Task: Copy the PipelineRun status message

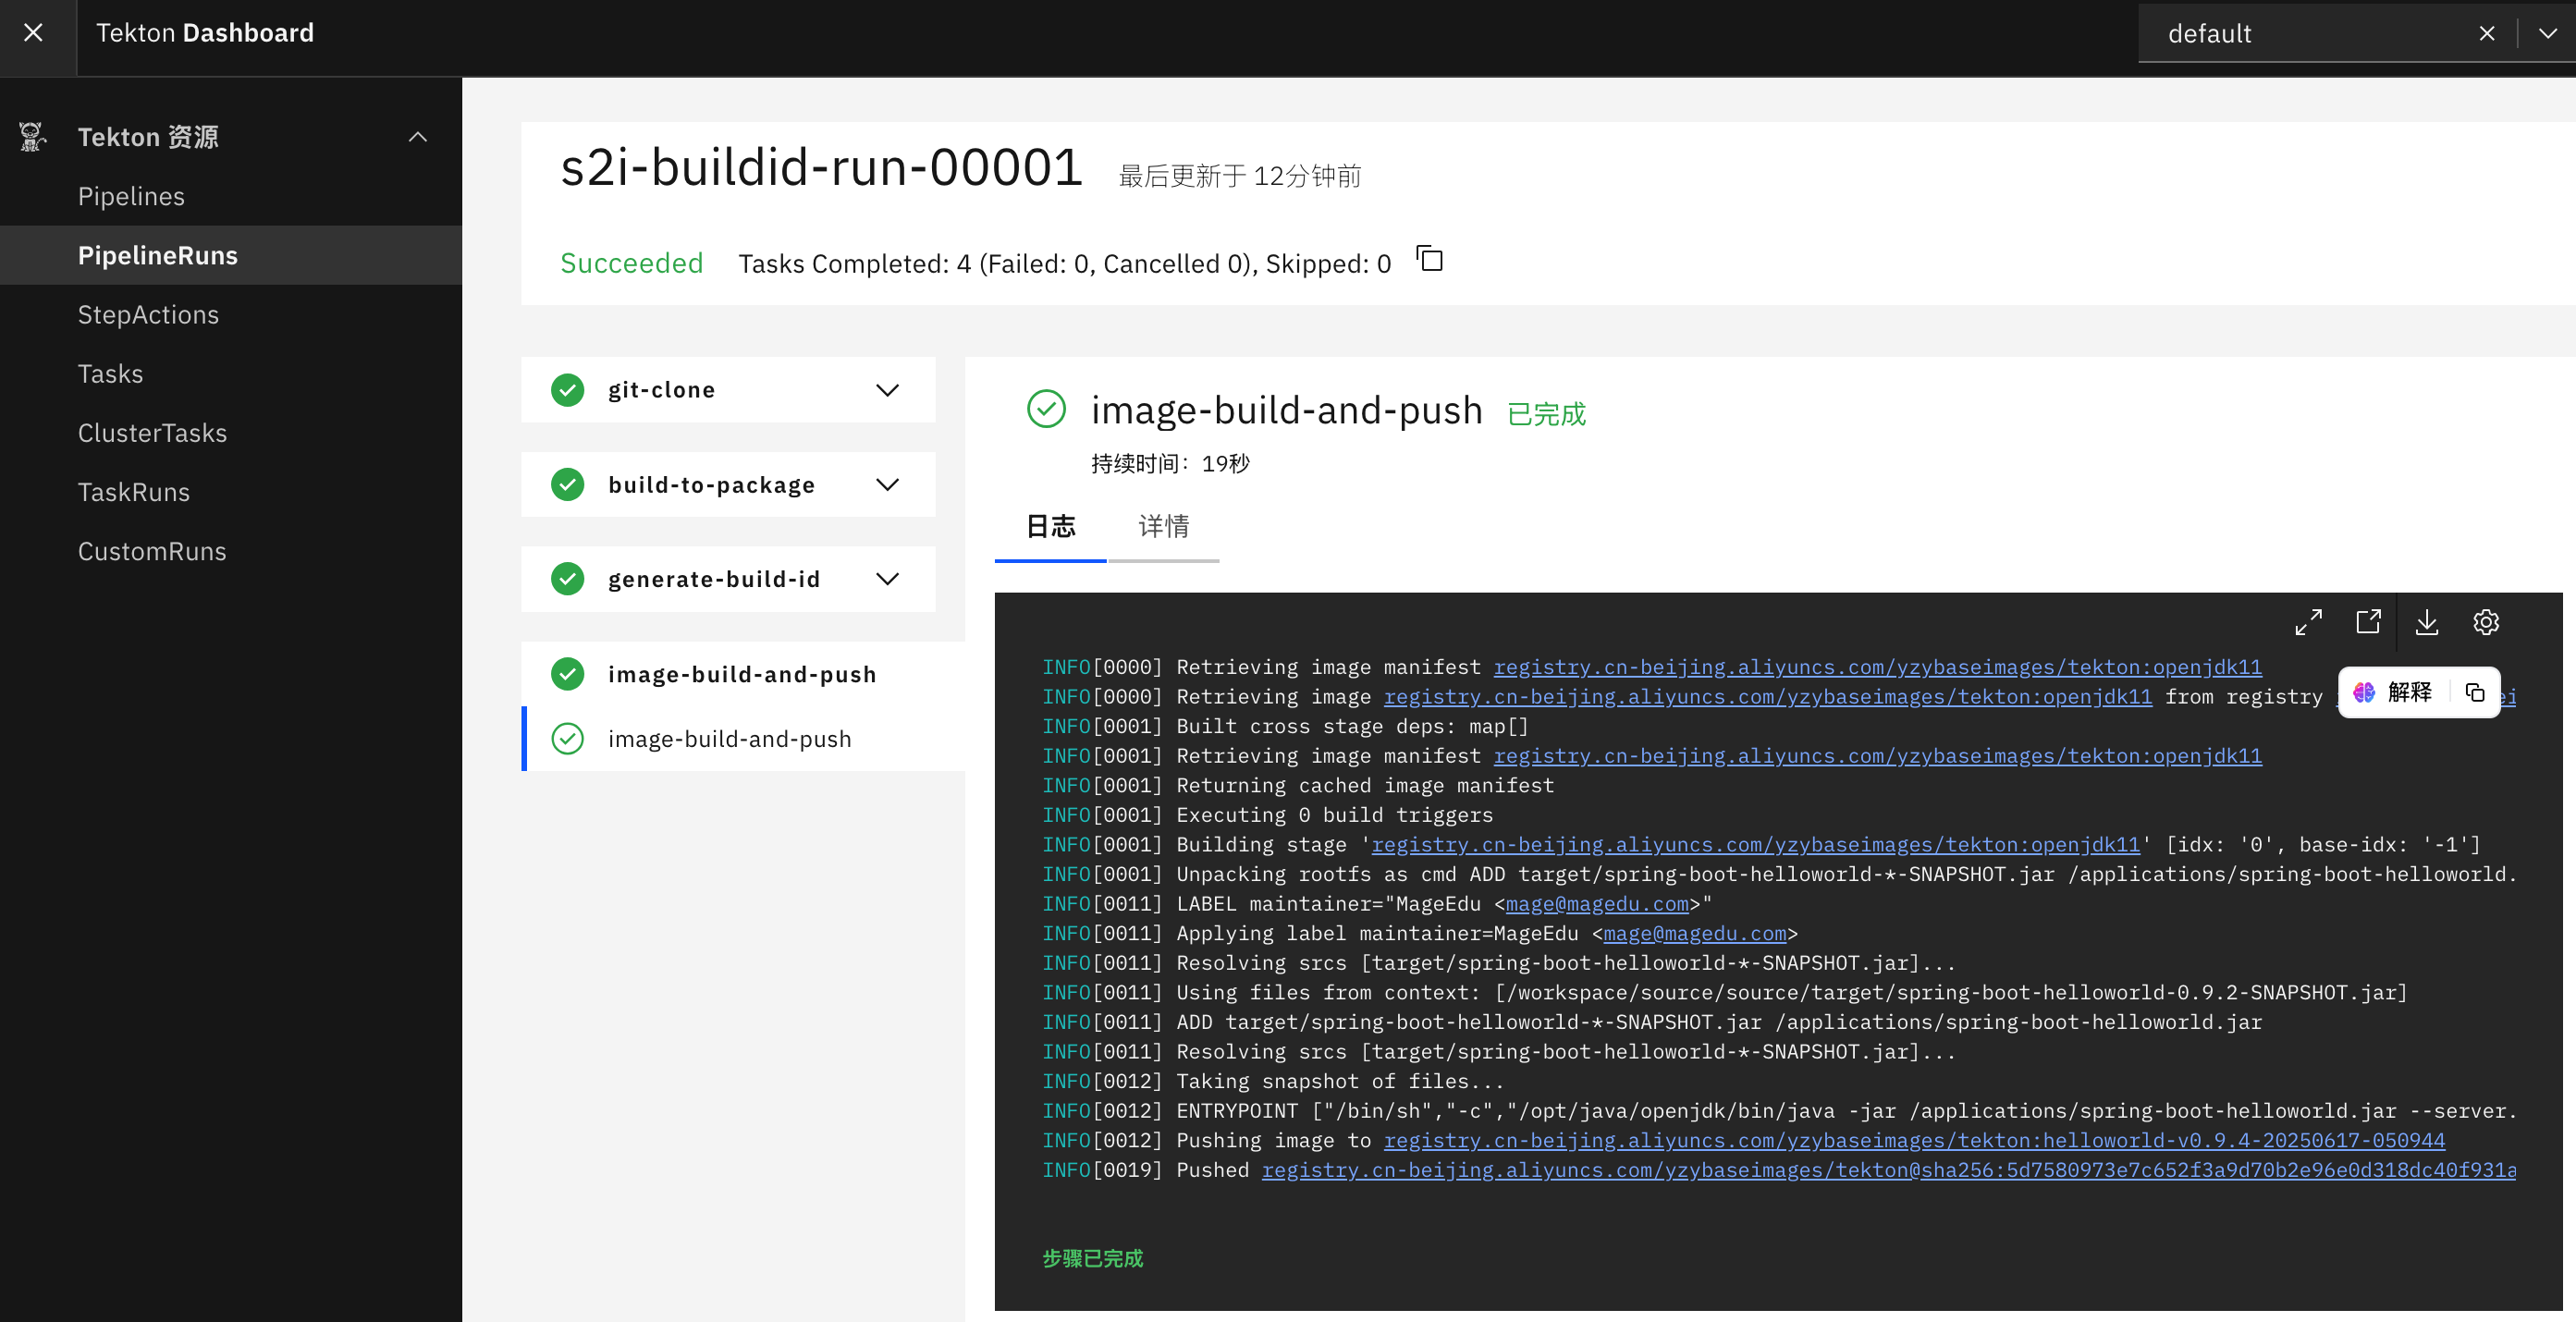Action: 1430,260
